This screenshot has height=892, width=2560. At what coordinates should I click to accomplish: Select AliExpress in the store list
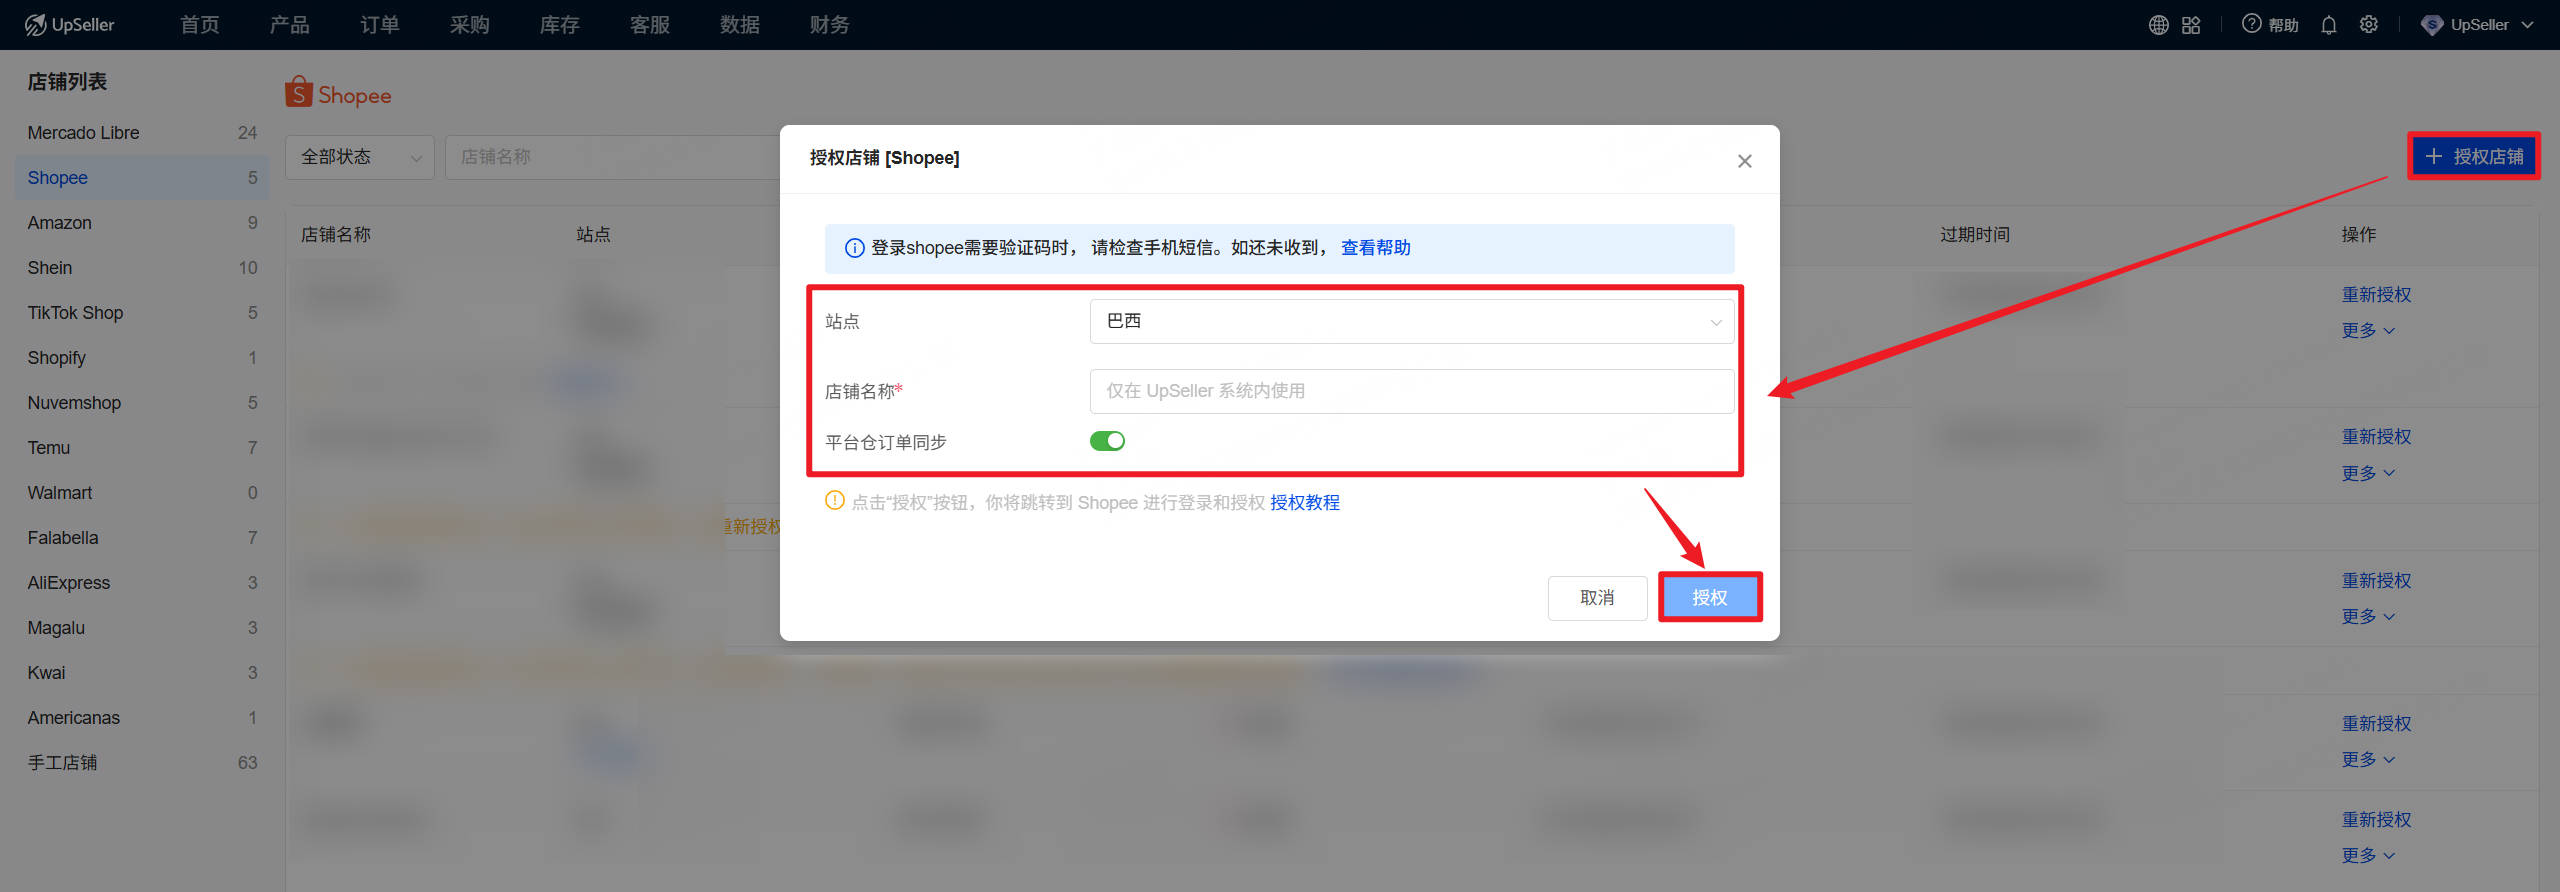pyautogui.click(x=142, y=583)
